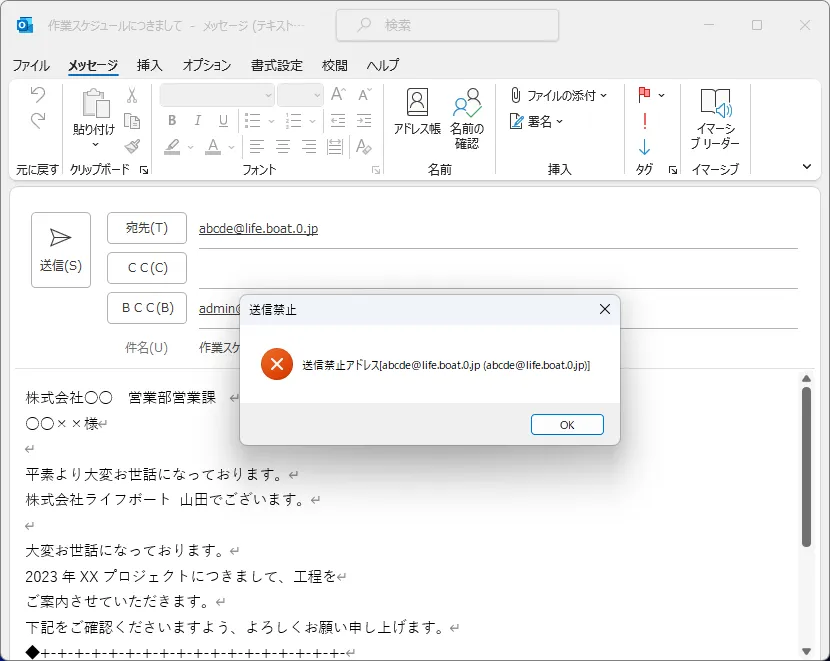
Task: Click the Outlook app icon in title bar
Action: 25,25
